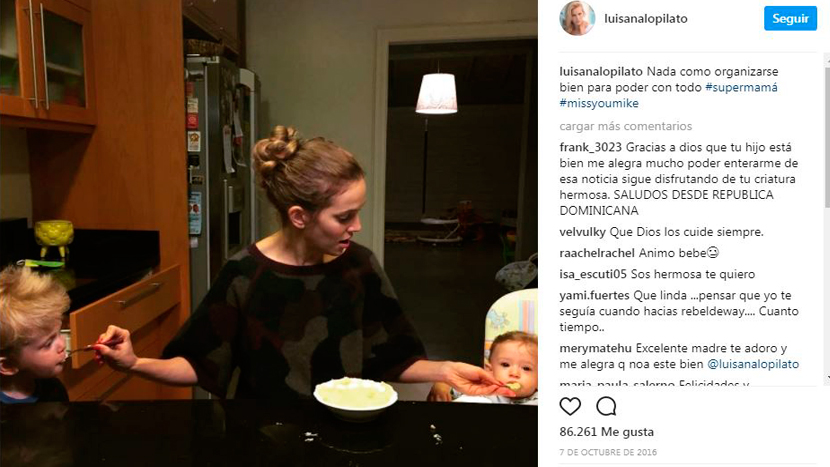Open luisanalopilato username in caption

pyautogui.click(x=601, y=71)
